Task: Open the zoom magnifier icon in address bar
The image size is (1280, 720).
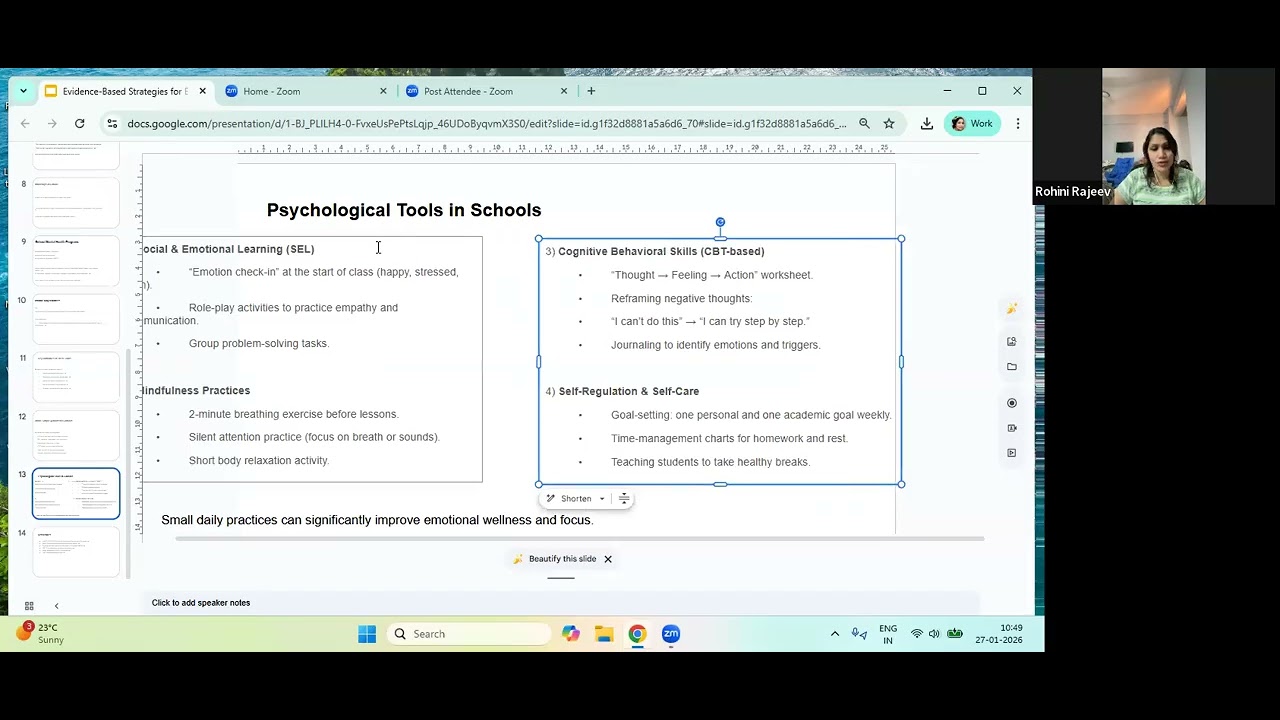Action: coord(864,124)
